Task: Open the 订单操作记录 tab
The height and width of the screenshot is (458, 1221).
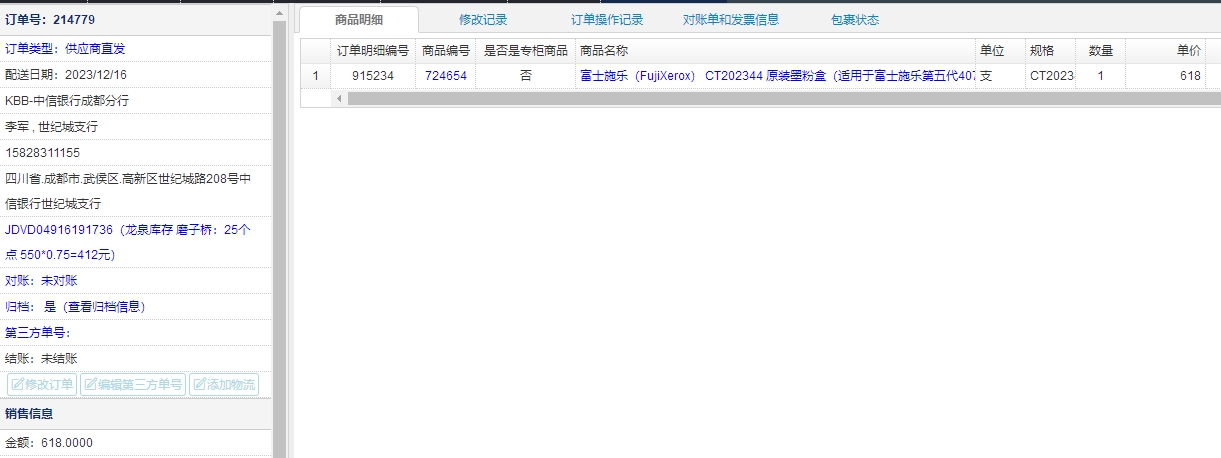Action: [x=607, y=19]
